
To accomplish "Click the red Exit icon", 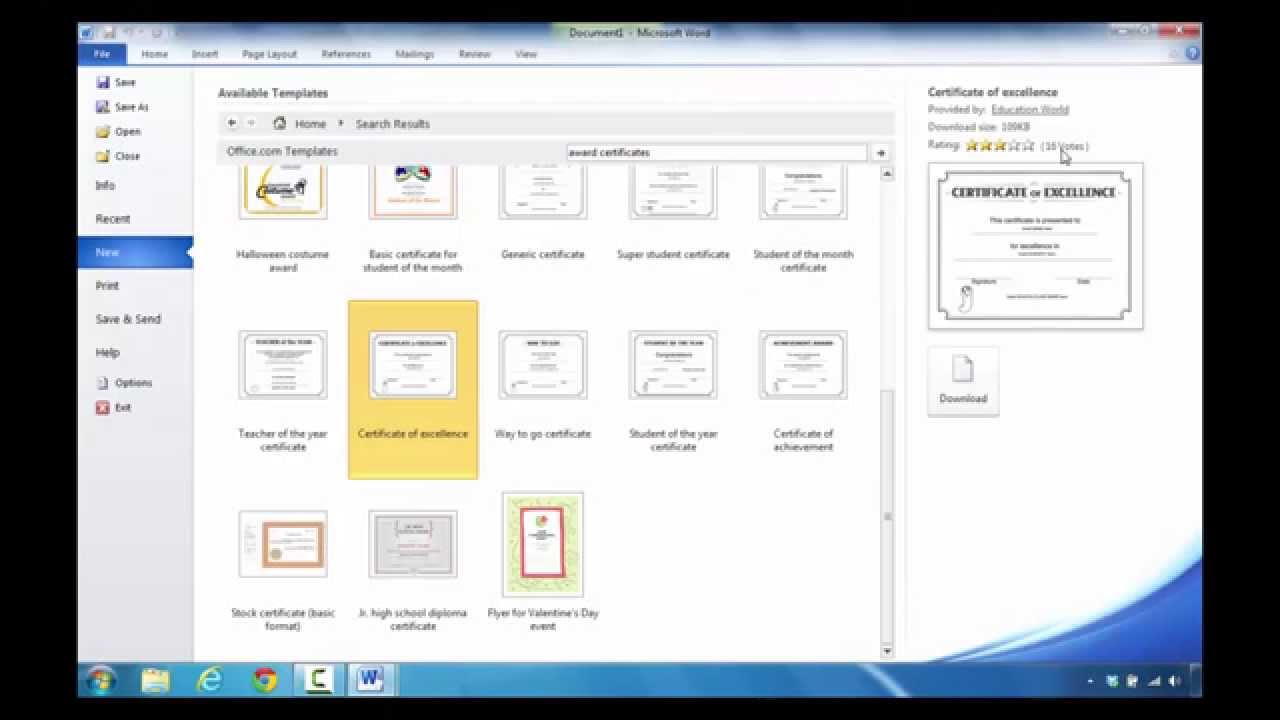I will pyautogui.click(x=102, y=408).
